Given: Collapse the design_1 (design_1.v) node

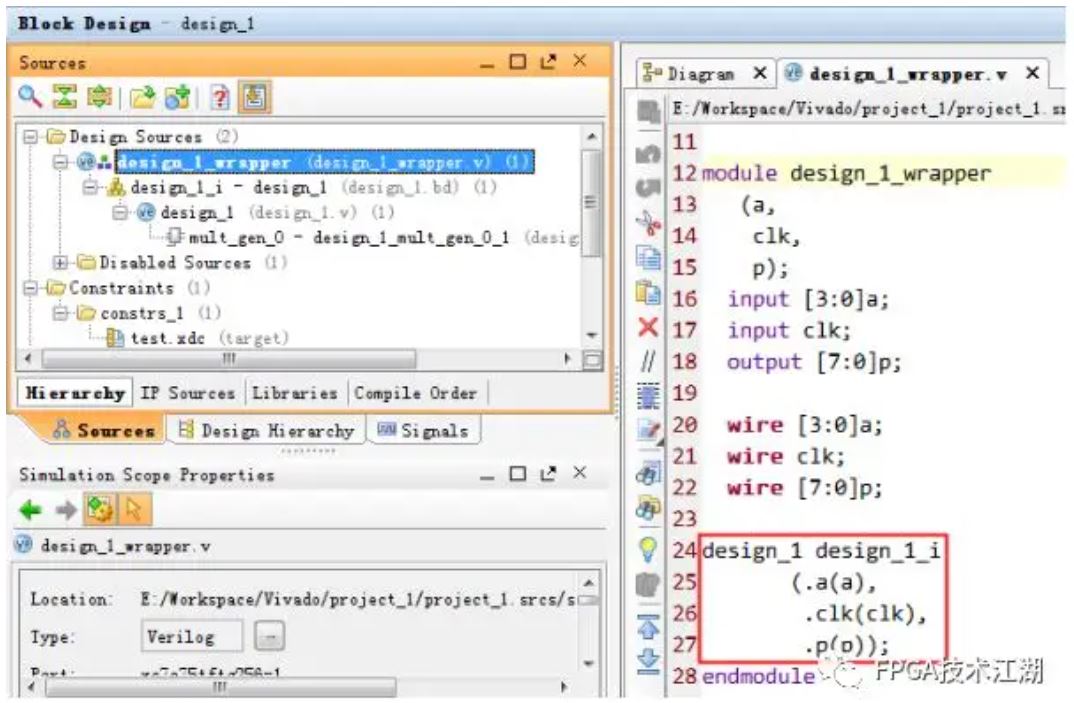Looking at the screenshot, I should 120,212.
